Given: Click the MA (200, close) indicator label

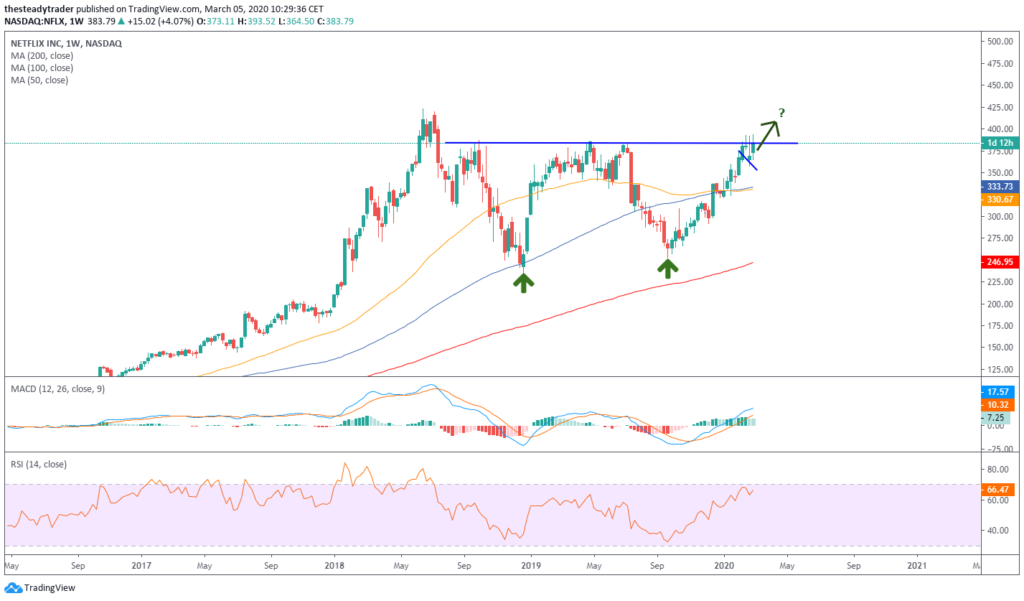Looking at the screenshot, I should 42,56.
